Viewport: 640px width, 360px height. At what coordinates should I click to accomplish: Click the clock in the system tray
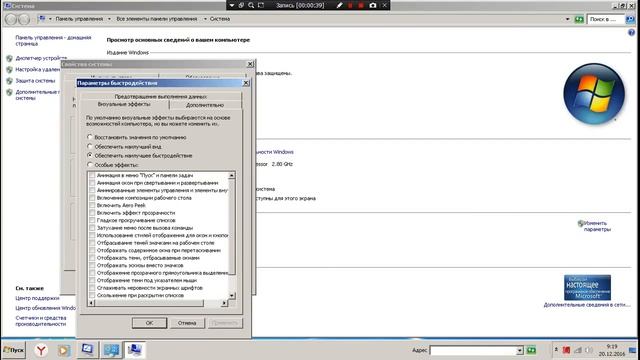point(612,350)
